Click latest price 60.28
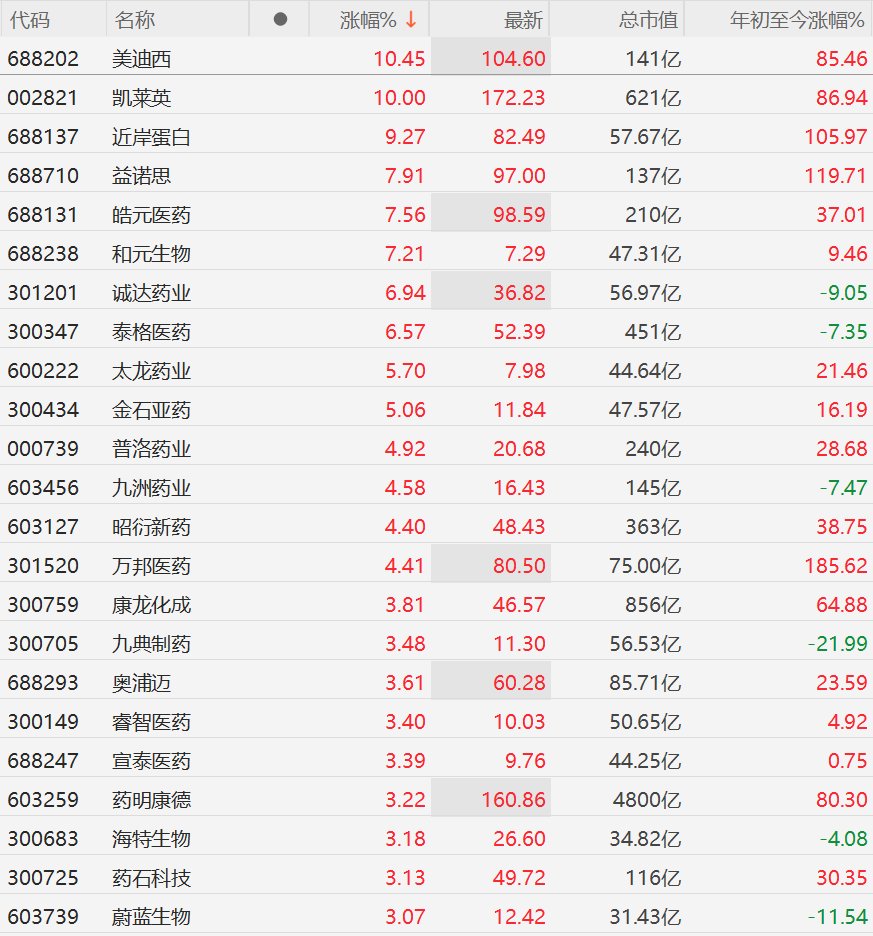Screen dimensions: 873x936 (x=519, y=682)
